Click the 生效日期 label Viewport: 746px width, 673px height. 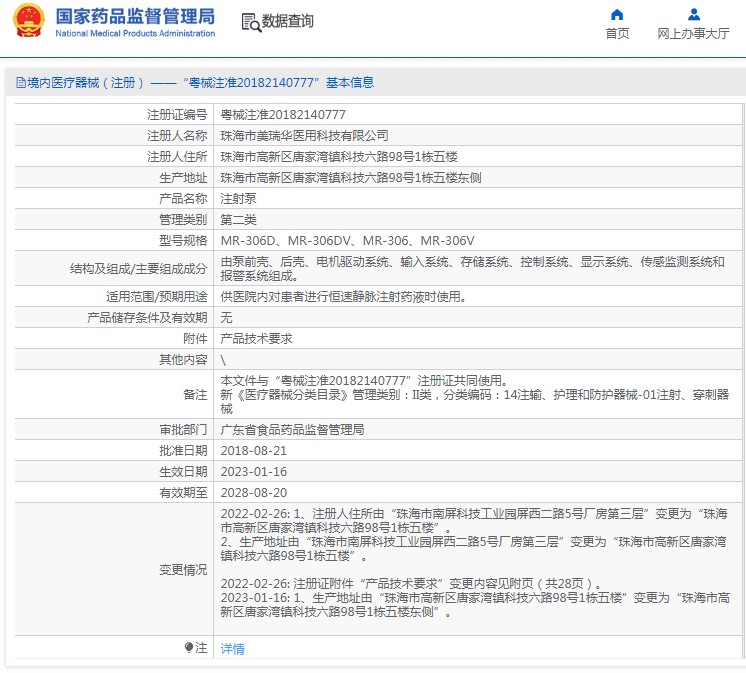[x=183, y=471]
